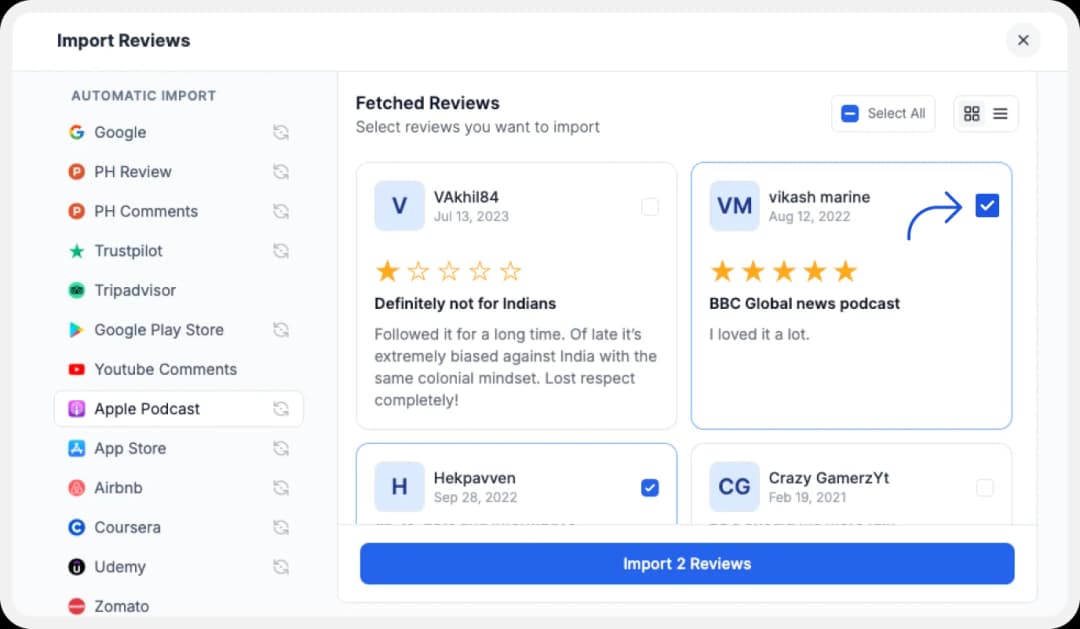
Task: Uncheck the Hekpavven review checkbox
Action: click(650, 488)
